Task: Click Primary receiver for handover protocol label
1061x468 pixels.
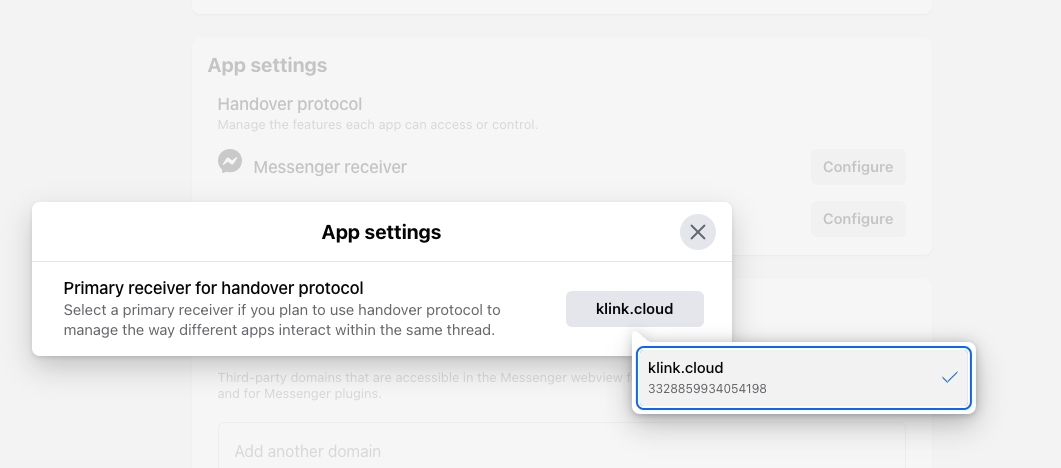Action: click(213, 288)
